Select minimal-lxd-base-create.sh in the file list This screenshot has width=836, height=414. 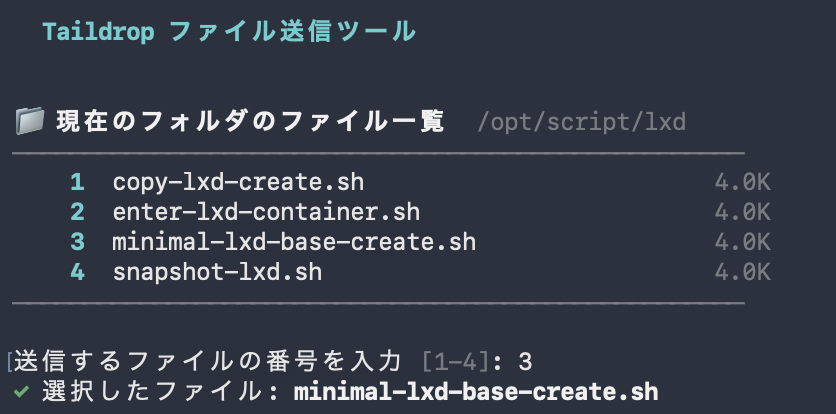pyautogui.click(x=294, y=242)
